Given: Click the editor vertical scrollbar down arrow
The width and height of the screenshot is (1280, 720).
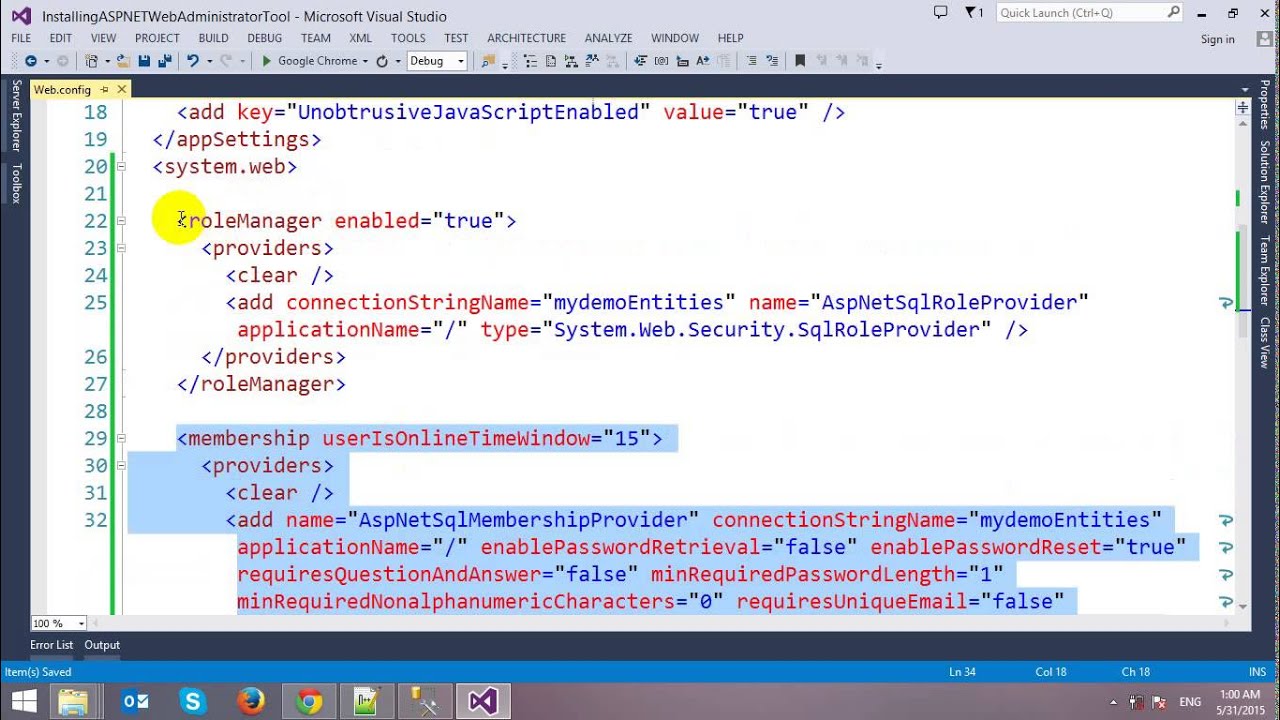Looking at the screenshot, I should point(1243,606).
